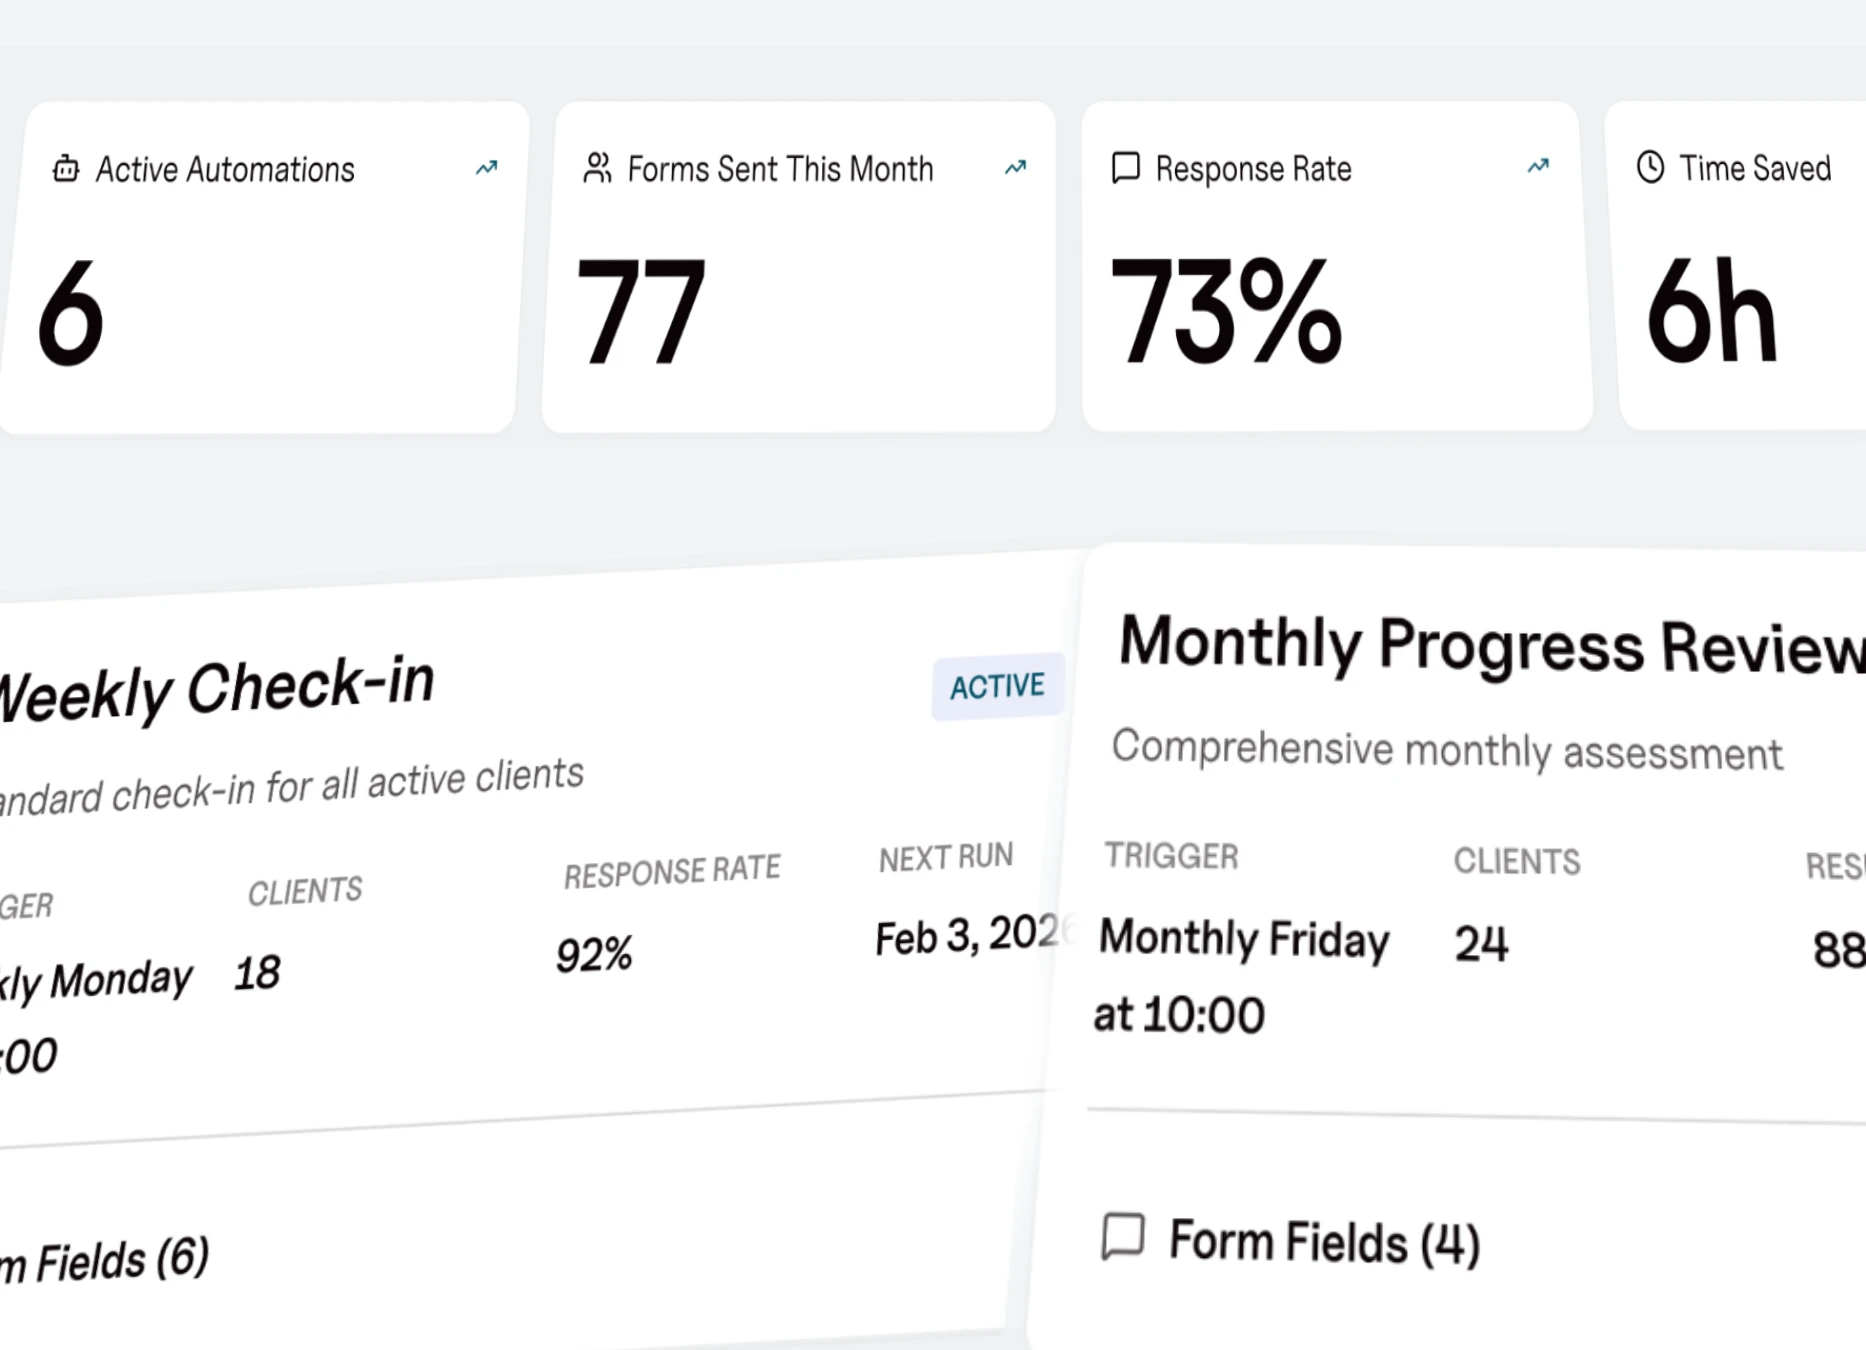Select the 73% Response Rate value
Viewport: 1866px width, 1350px height.
point(1226,310)
